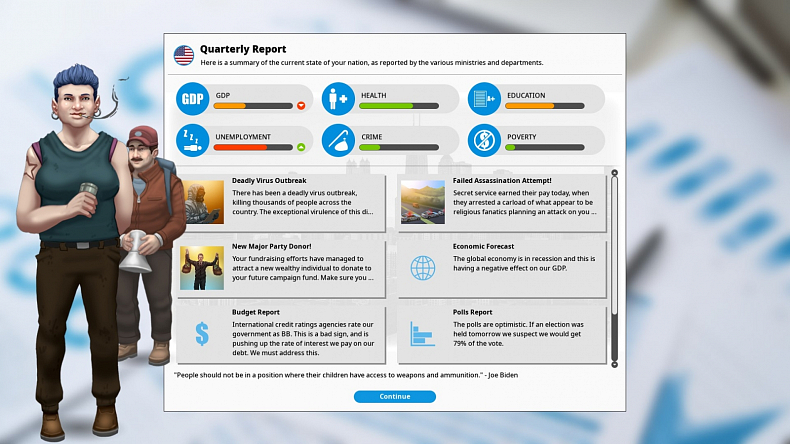Click the dollar sign icon for Budget Report
The width and height of the screenshot is (790, 444).
[202, 334]
